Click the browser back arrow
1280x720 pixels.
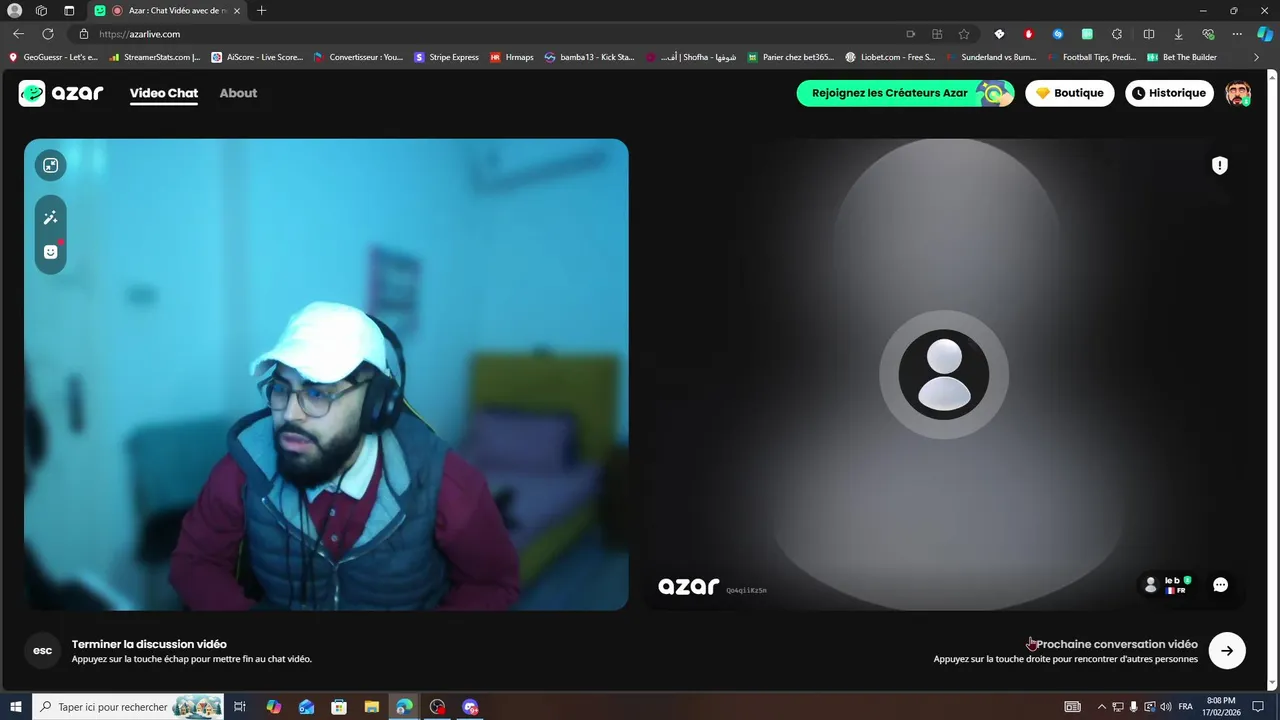[x=18, y=34]
